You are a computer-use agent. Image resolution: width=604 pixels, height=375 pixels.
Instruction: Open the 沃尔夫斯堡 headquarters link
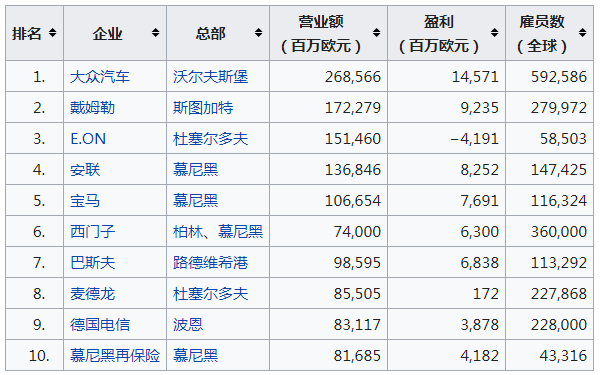pos(210,77)
